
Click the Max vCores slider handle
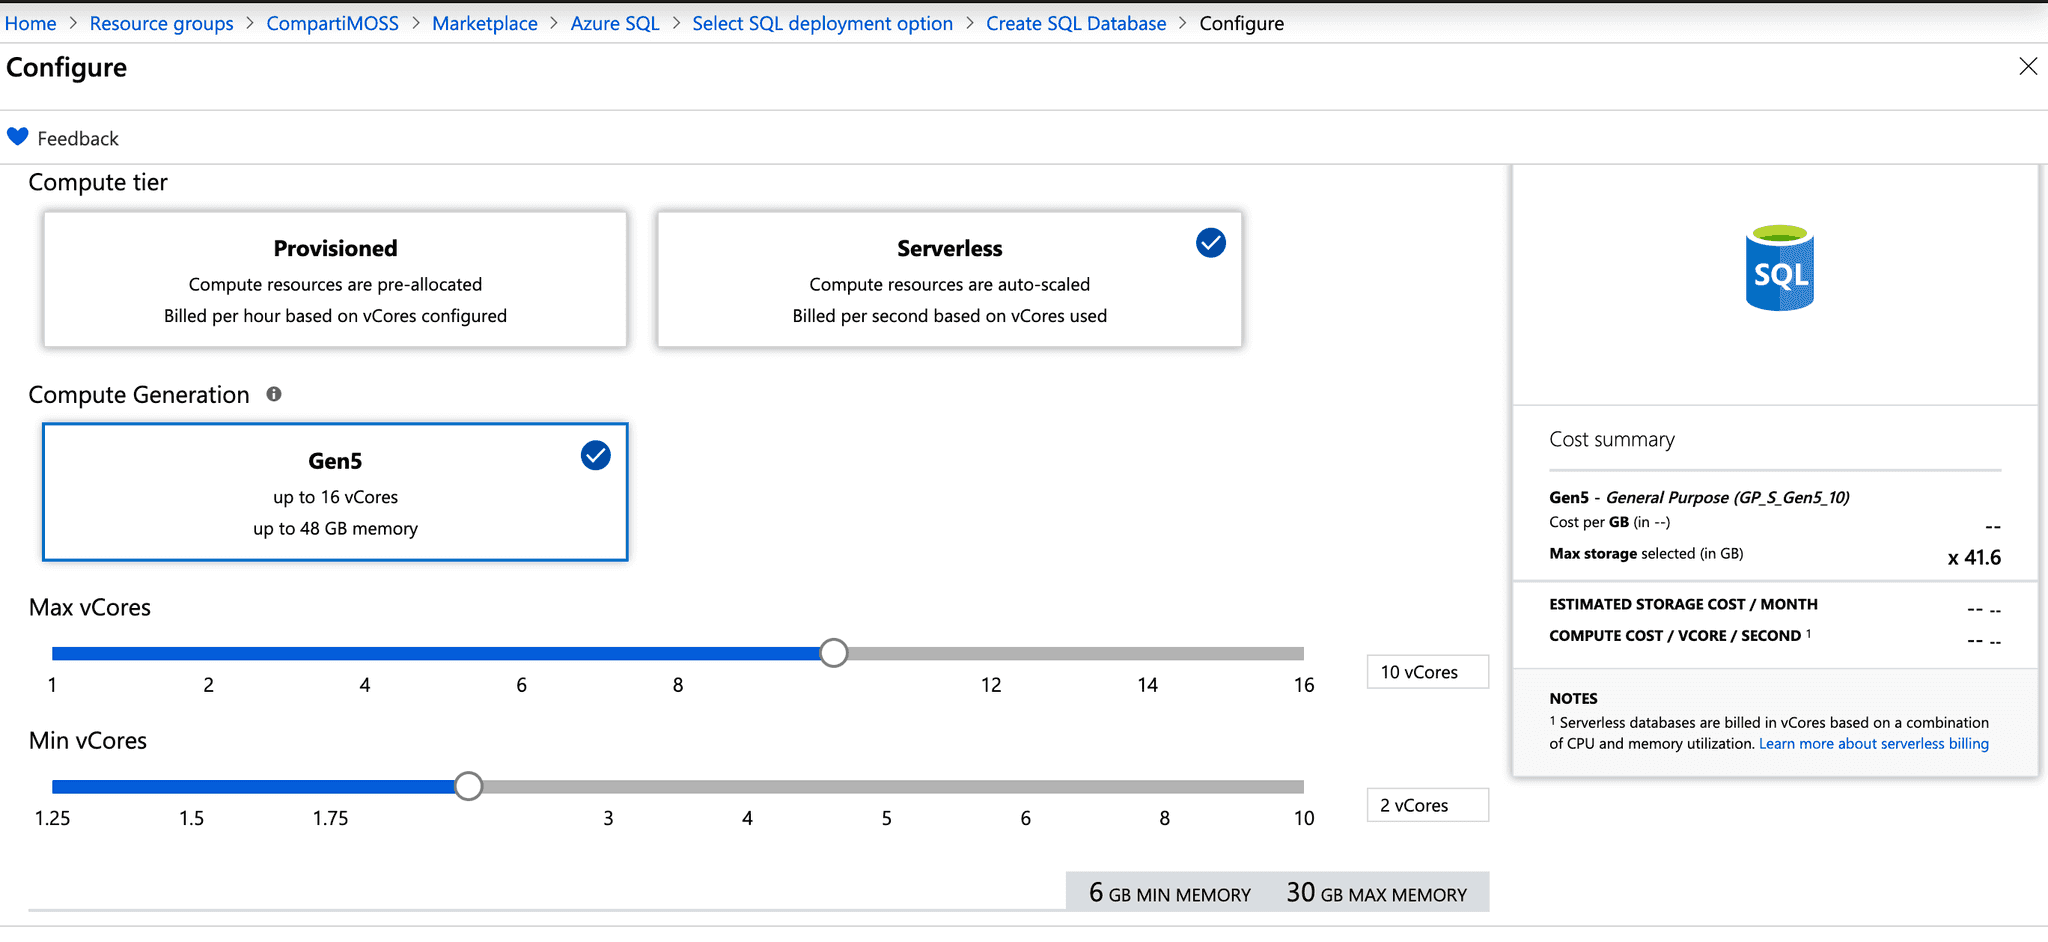pos(832,652)
